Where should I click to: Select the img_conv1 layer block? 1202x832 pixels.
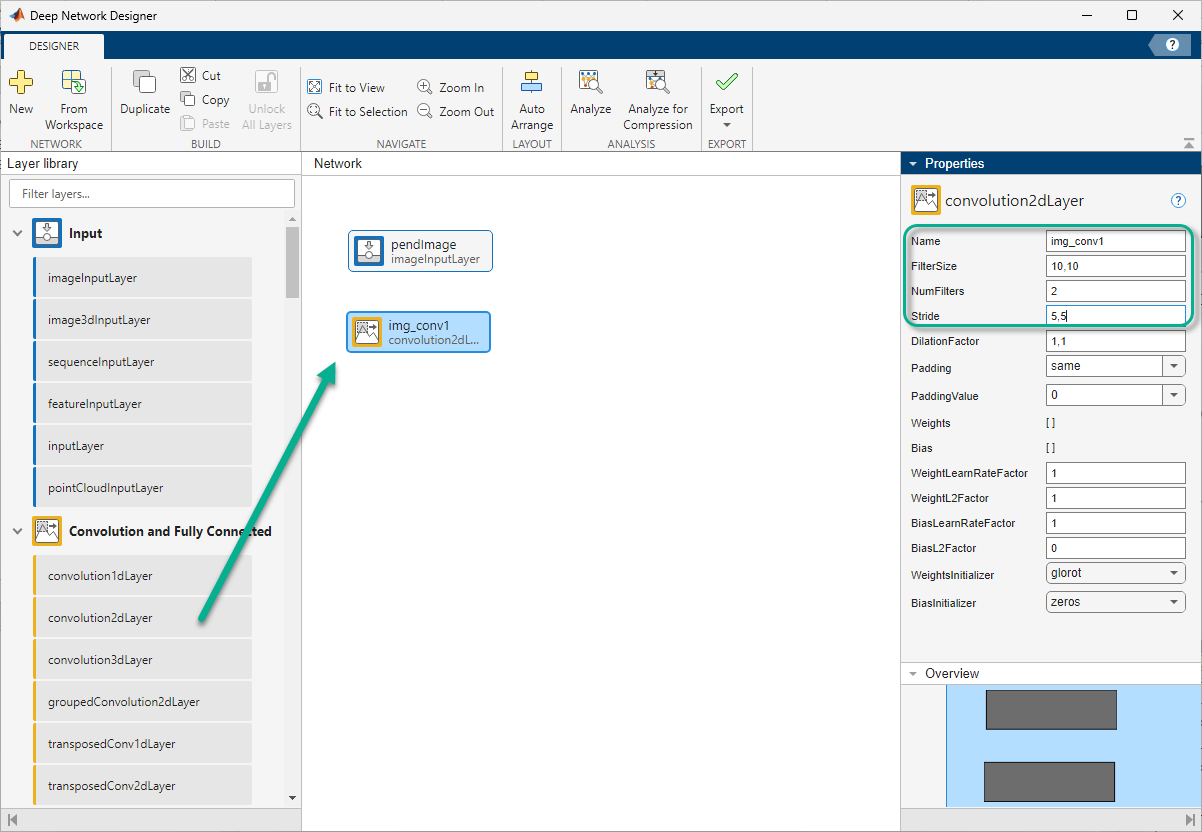coord(419,332)
